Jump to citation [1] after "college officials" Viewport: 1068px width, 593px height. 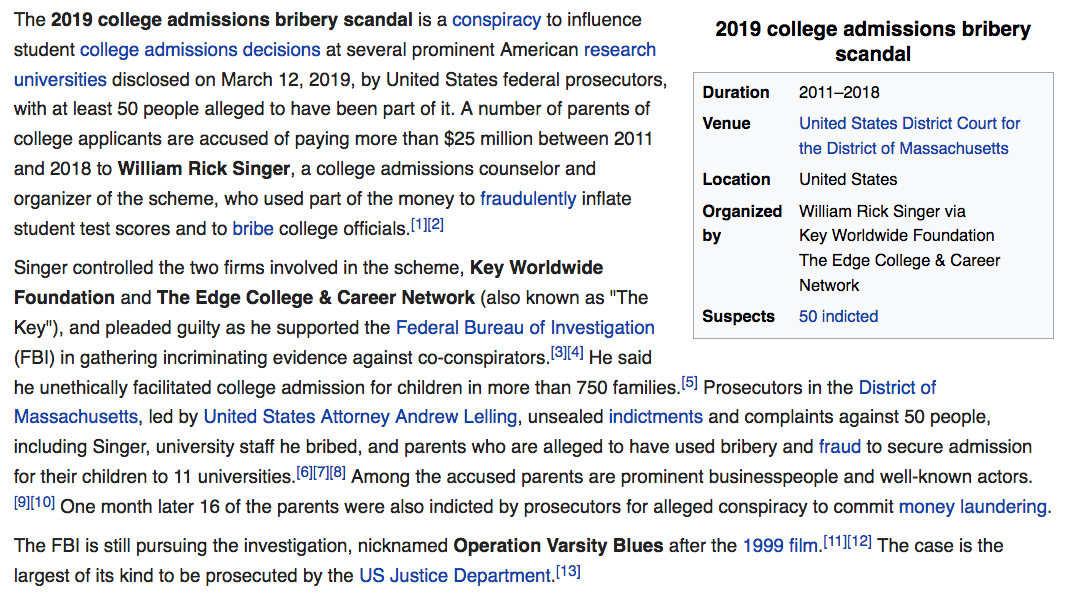click(419, 225)
